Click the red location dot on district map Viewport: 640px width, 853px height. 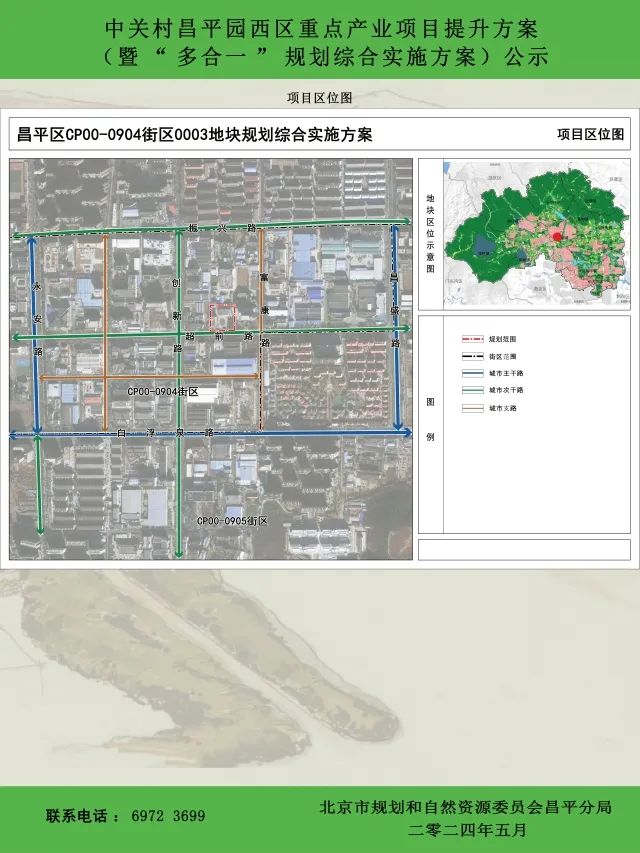pos(556,236)
